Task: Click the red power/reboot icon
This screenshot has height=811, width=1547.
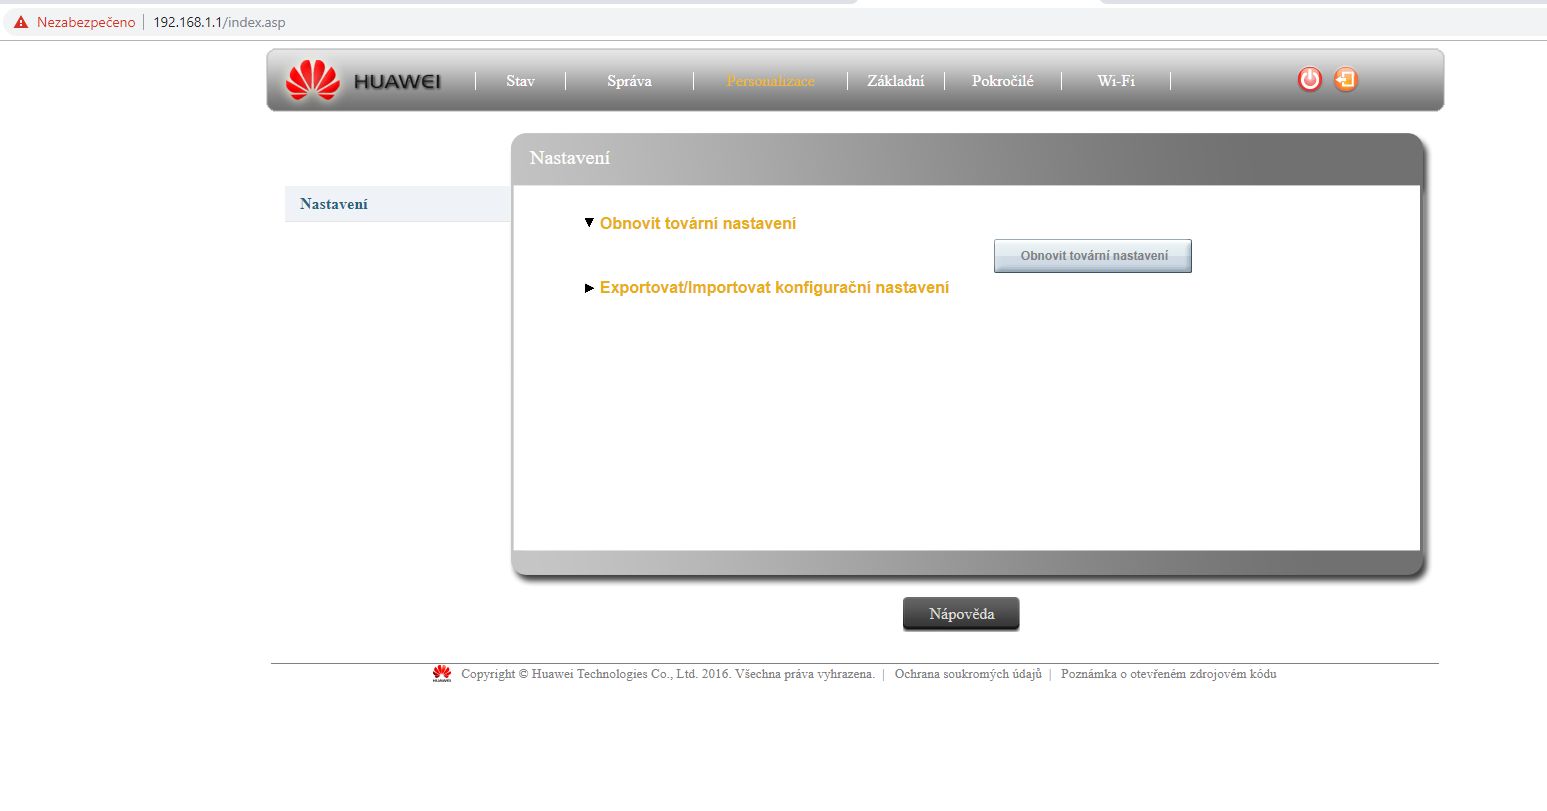Action: point(1309,80)
